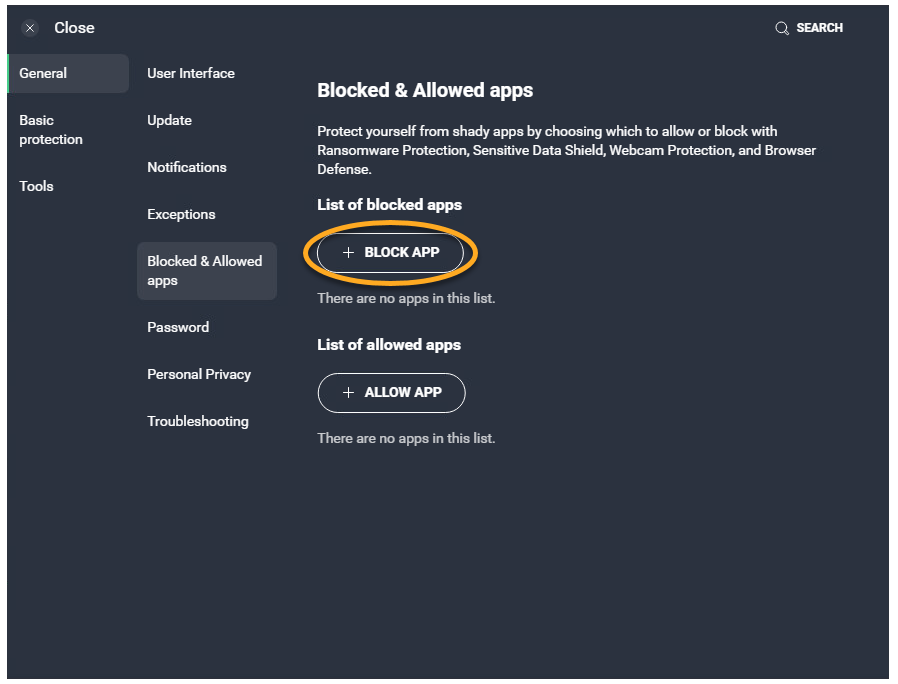
Task: Select the Update menu item
Action: point(169,120)
